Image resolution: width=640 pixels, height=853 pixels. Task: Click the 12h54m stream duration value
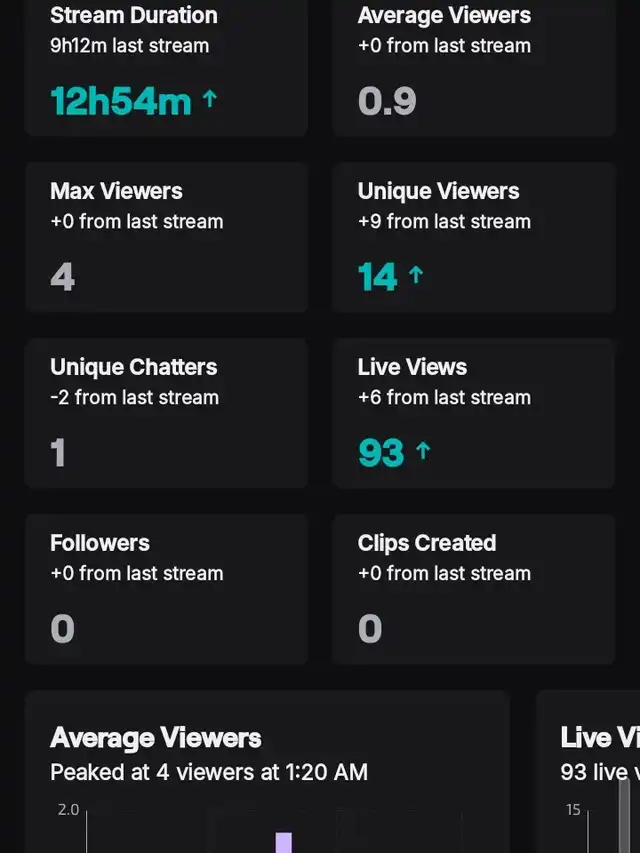[120, 100]
